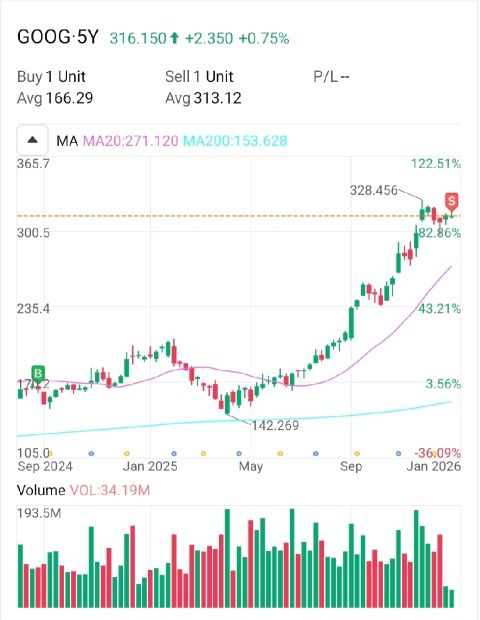Tap the blue event dot under January 2025
480x620 pixels.
click(x=174, y=454)
